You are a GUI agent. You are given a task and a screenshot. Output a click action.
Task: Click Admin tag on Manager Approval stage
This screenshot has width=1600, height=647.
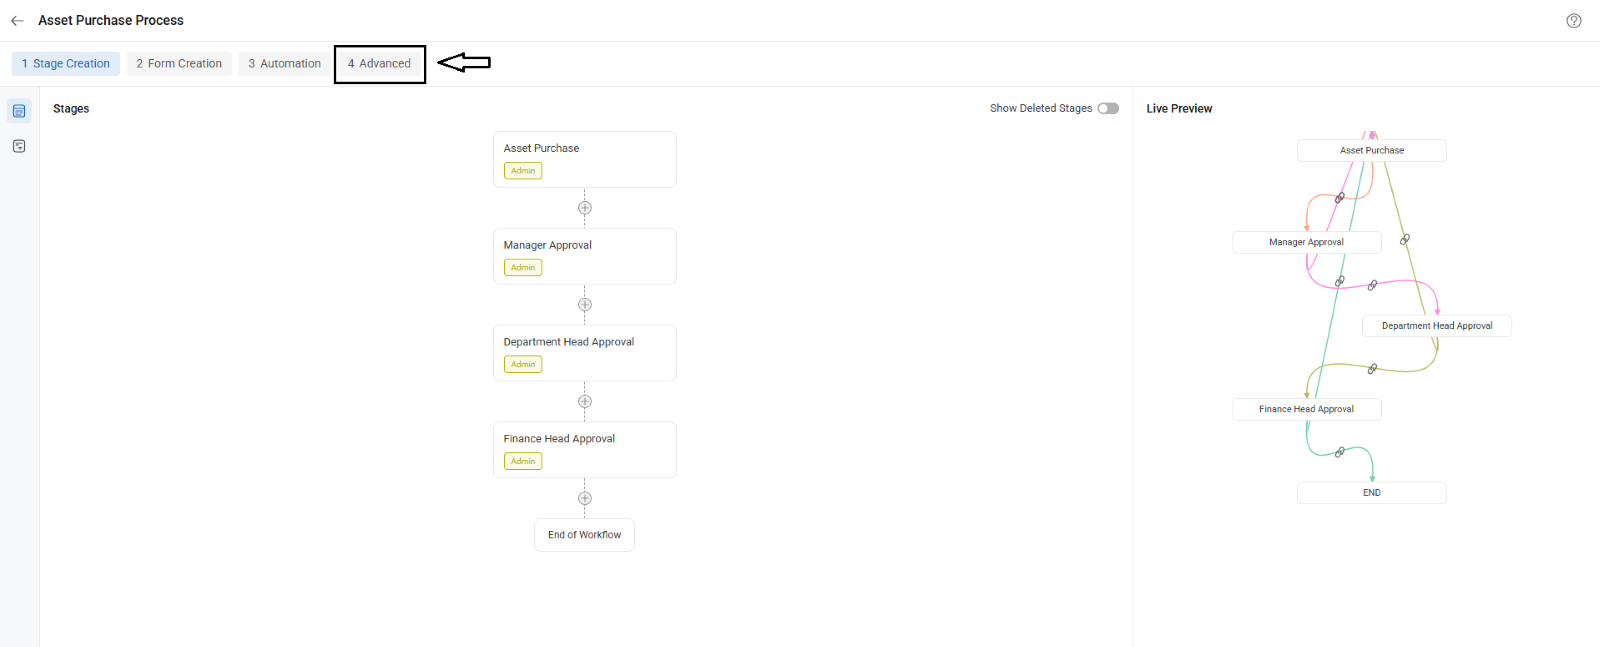pyautogui.click(x=523, y=268)
